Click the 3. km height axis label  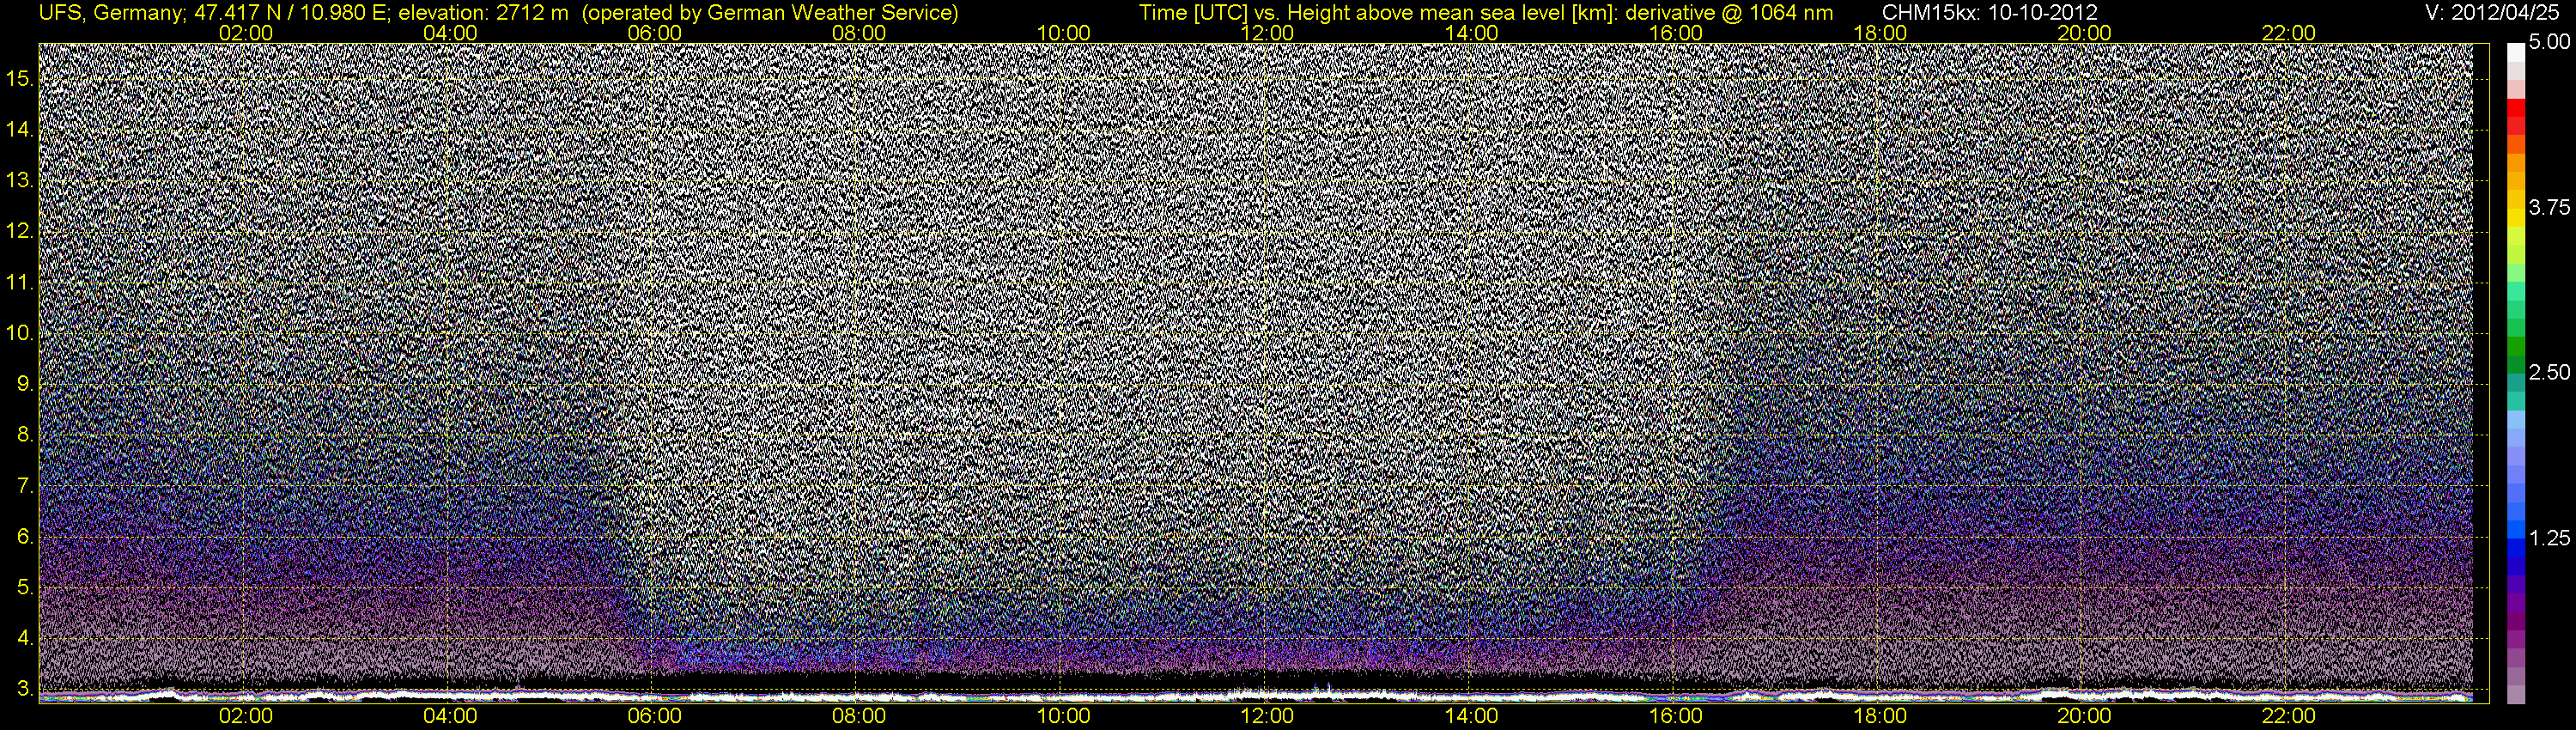coord(26,689)
